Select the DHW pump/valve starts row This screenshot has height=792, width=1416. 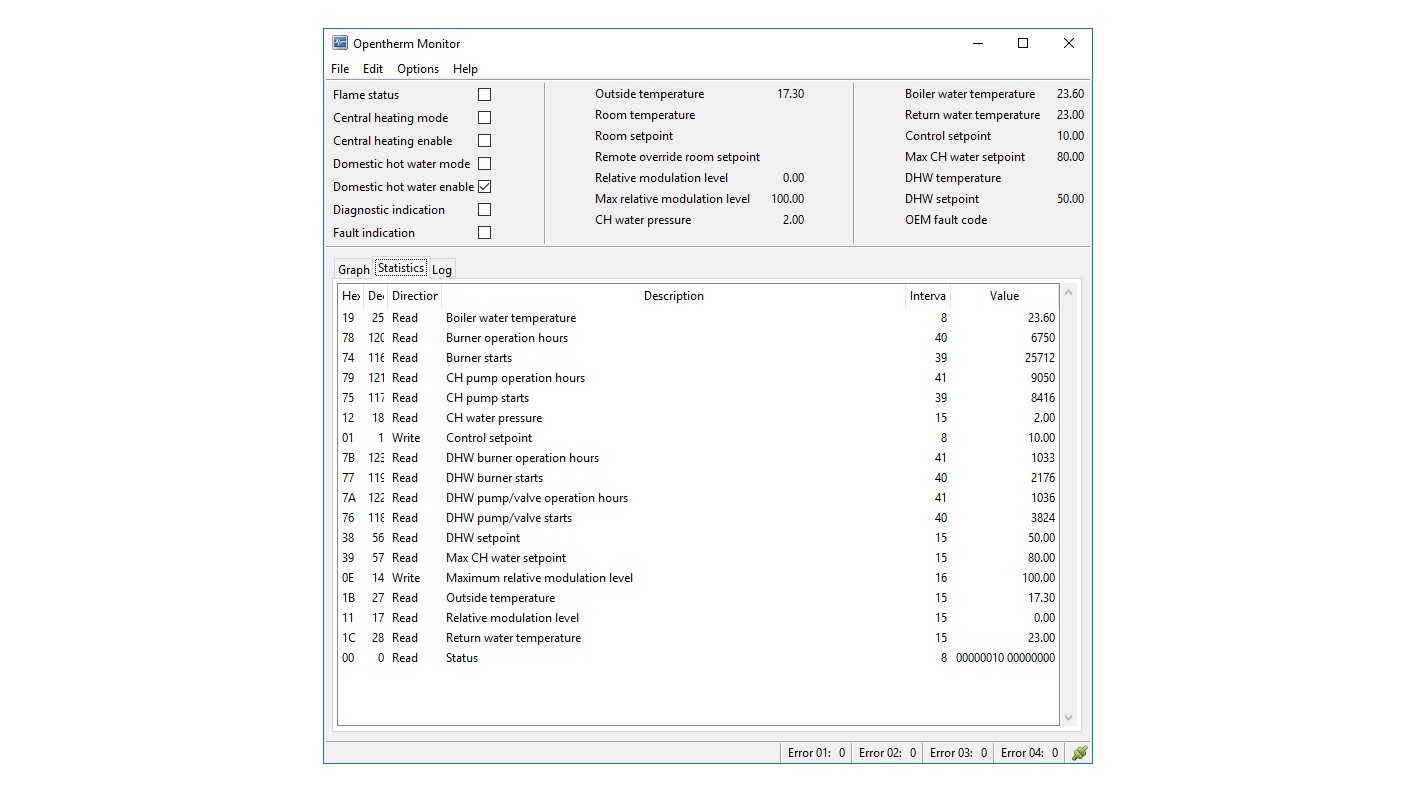tap(698, 518)
